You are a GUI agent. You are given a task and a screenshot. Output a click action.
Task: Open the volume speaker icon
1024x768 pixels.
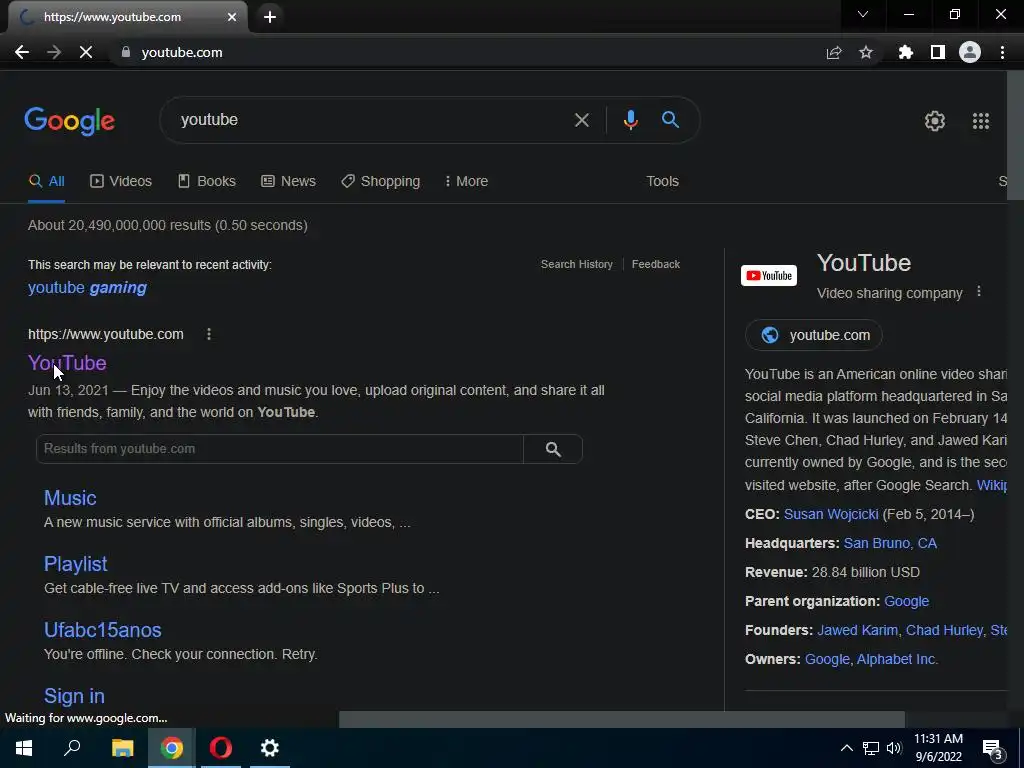click(x=894, y=748)
